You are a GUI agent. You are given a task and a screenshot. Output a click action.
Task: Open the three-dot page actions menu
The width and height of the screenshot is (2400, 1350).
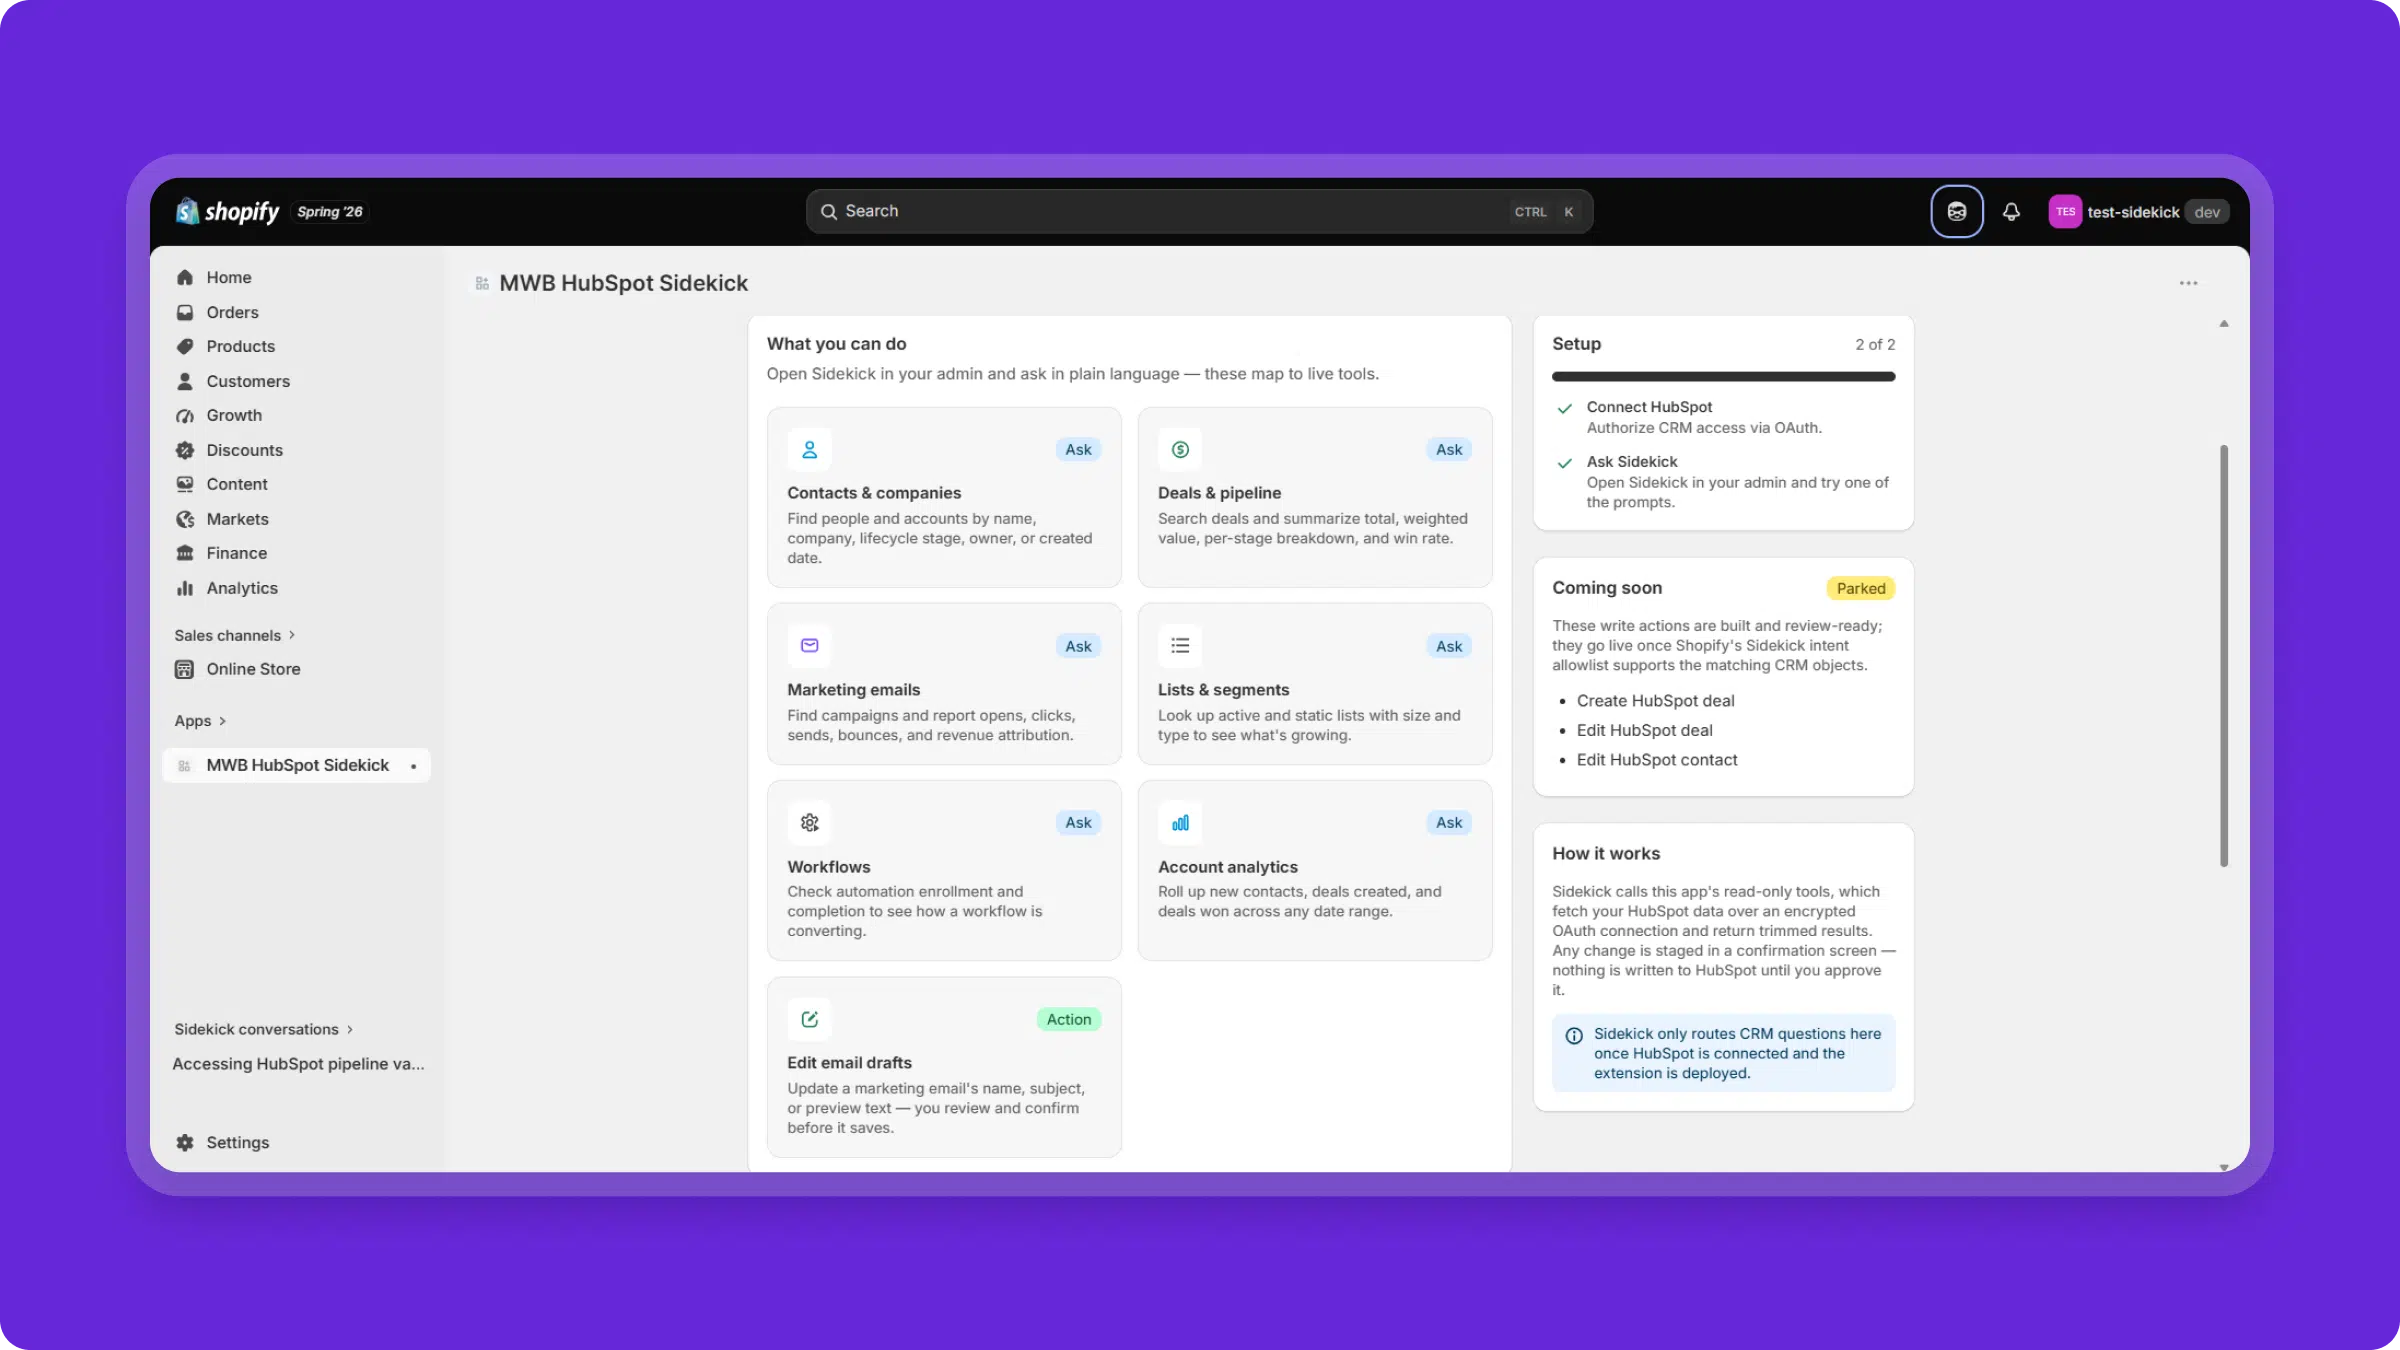[2188, 283]
